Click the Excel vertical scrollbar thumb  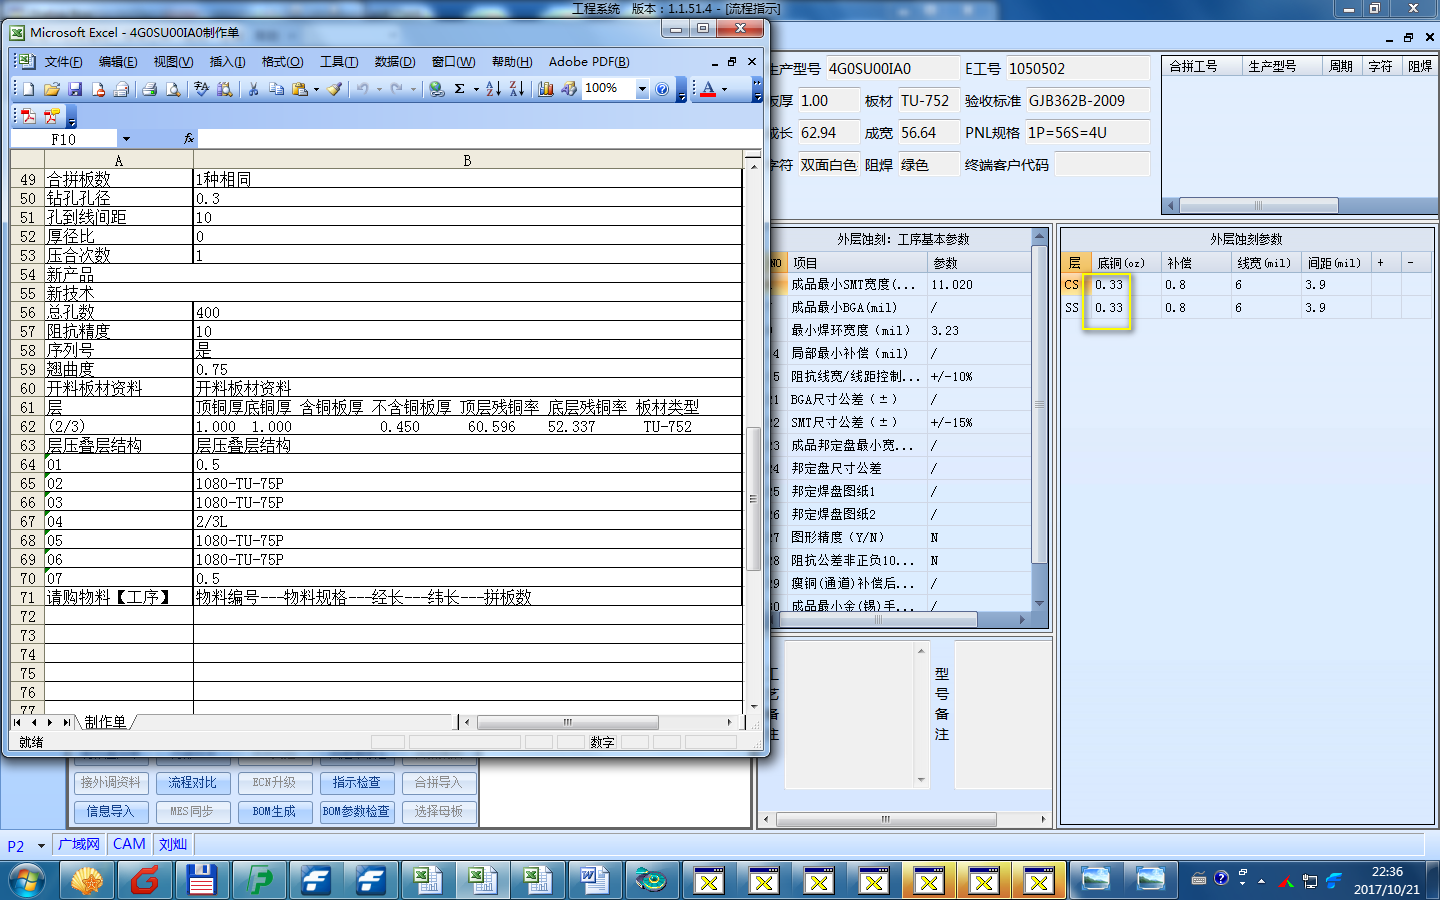coord(753,498)
